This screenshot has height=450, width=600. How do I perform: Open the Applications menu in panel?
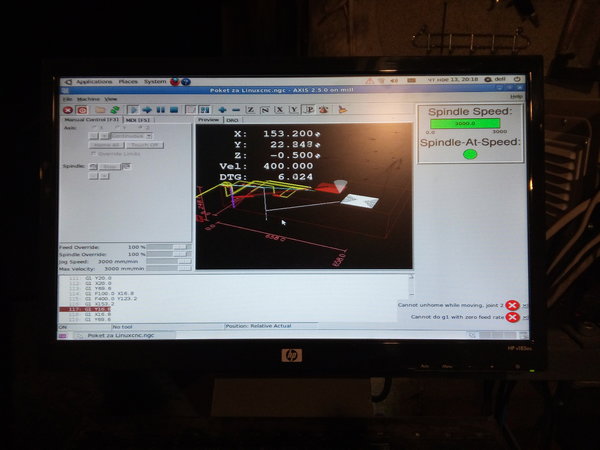click(94, 82)
